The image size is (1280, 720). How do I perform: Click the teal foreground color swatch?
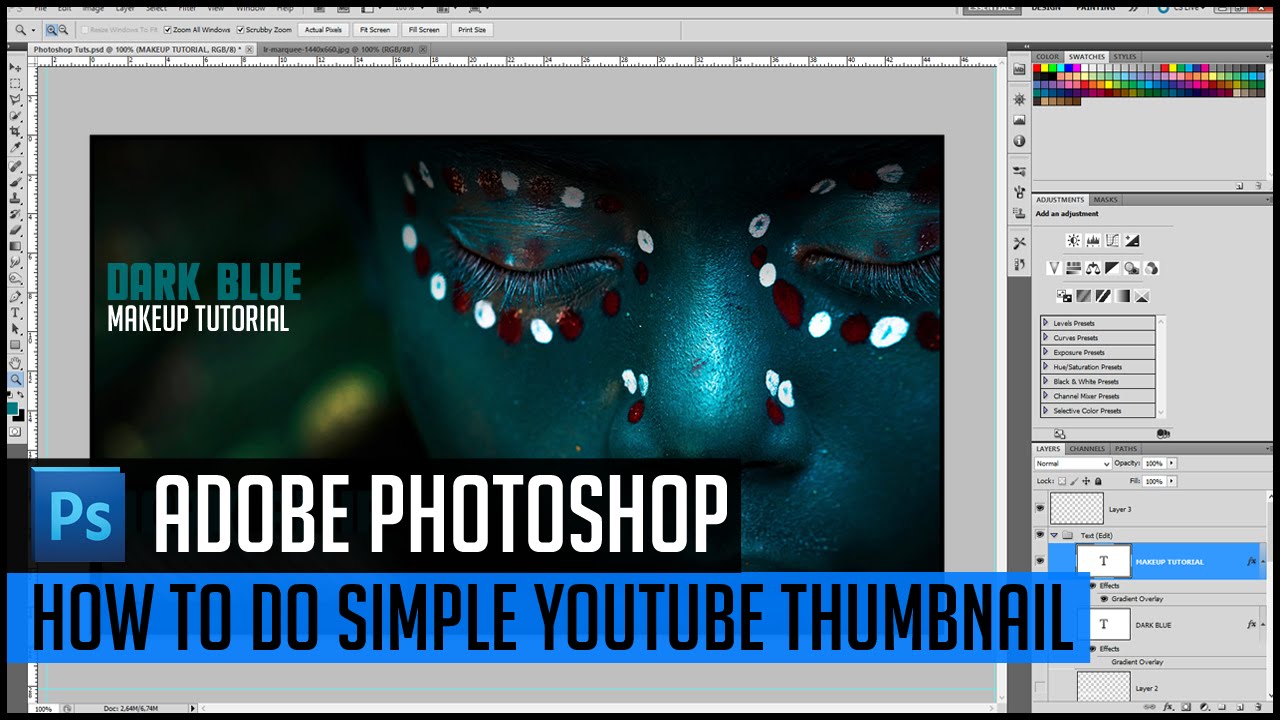tap(13, 408)
